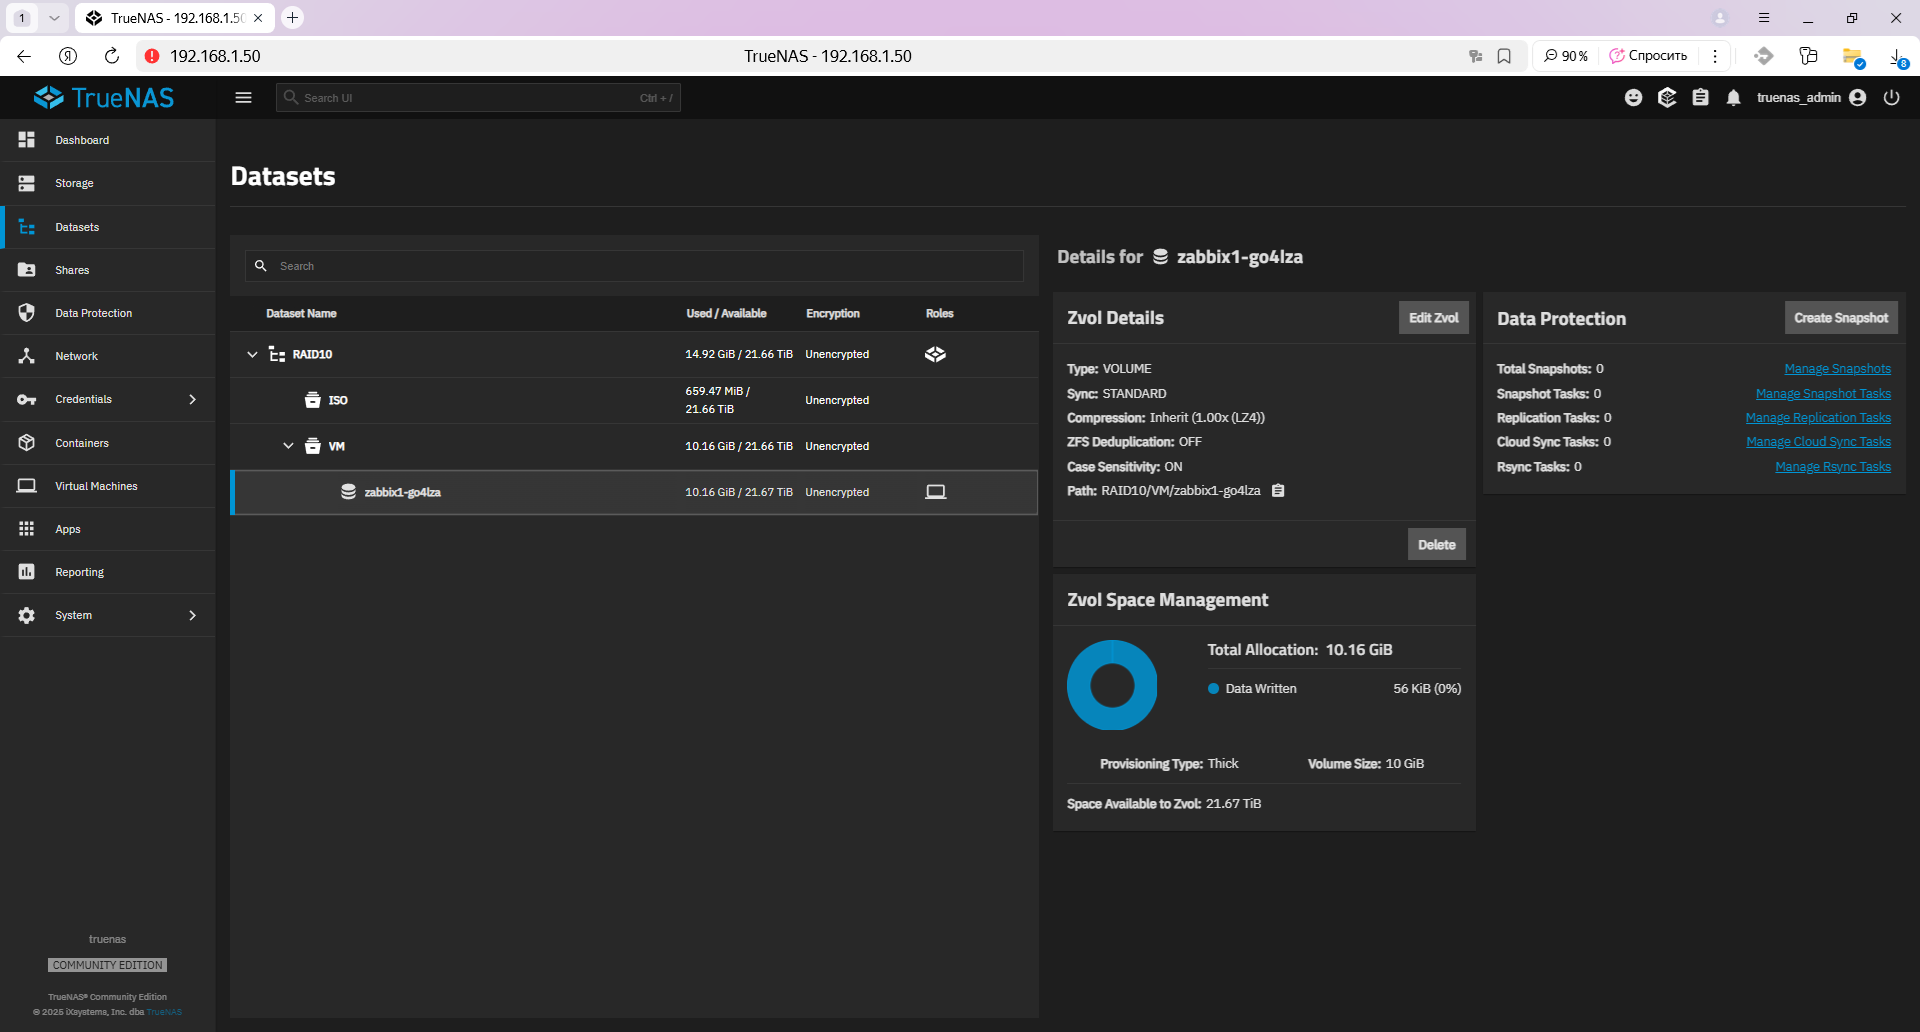The height and width of the screenshot is (1032, 1920).
Task: Open Manage Cloud Sync Tasks link
Action: click(1818, 442)
